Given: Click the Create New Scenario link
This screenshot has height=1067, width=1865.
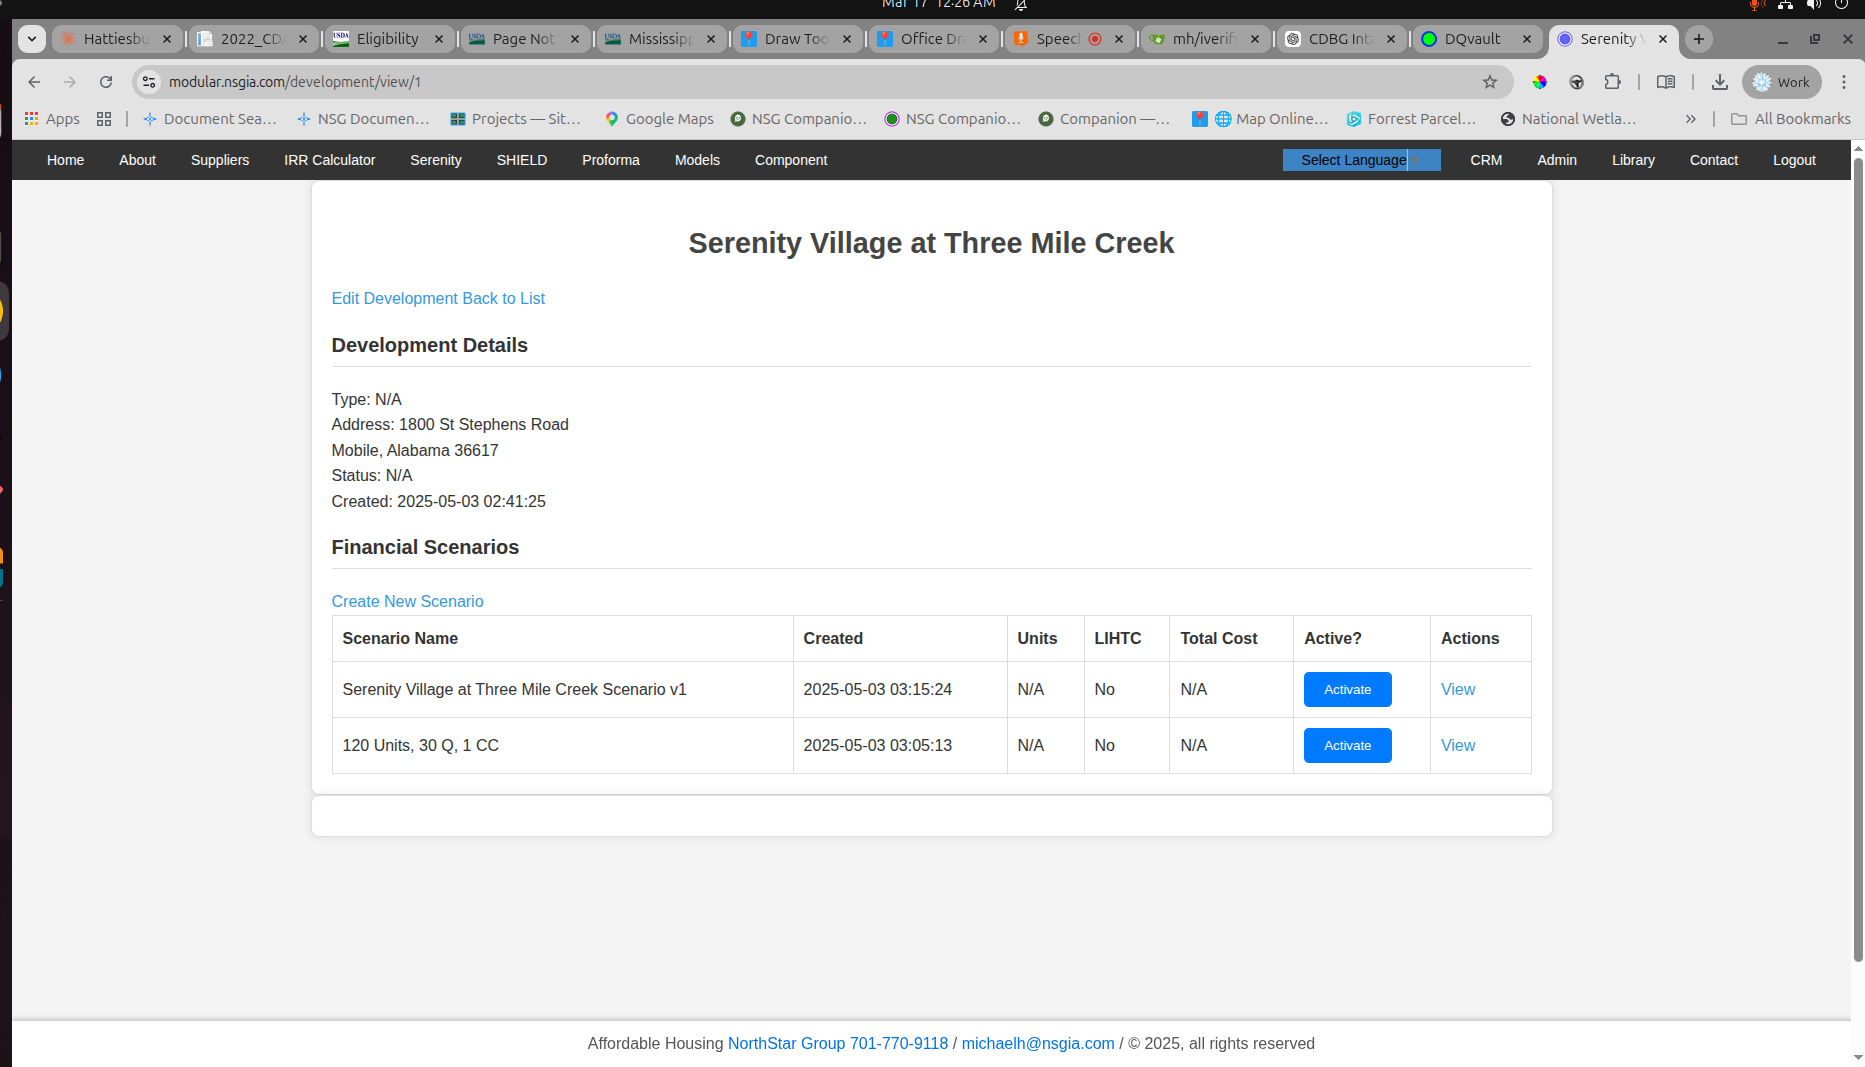Looking at the screenshot, I should coord(407,601).
